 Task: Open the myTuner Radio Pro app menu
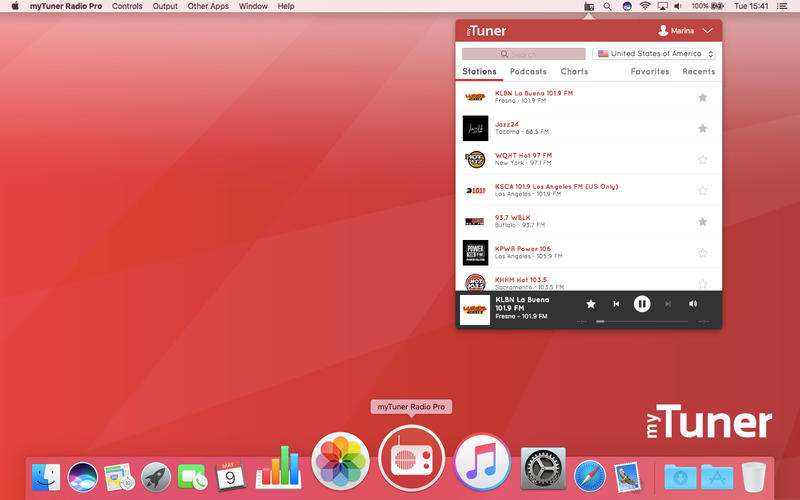click(66, 6)
